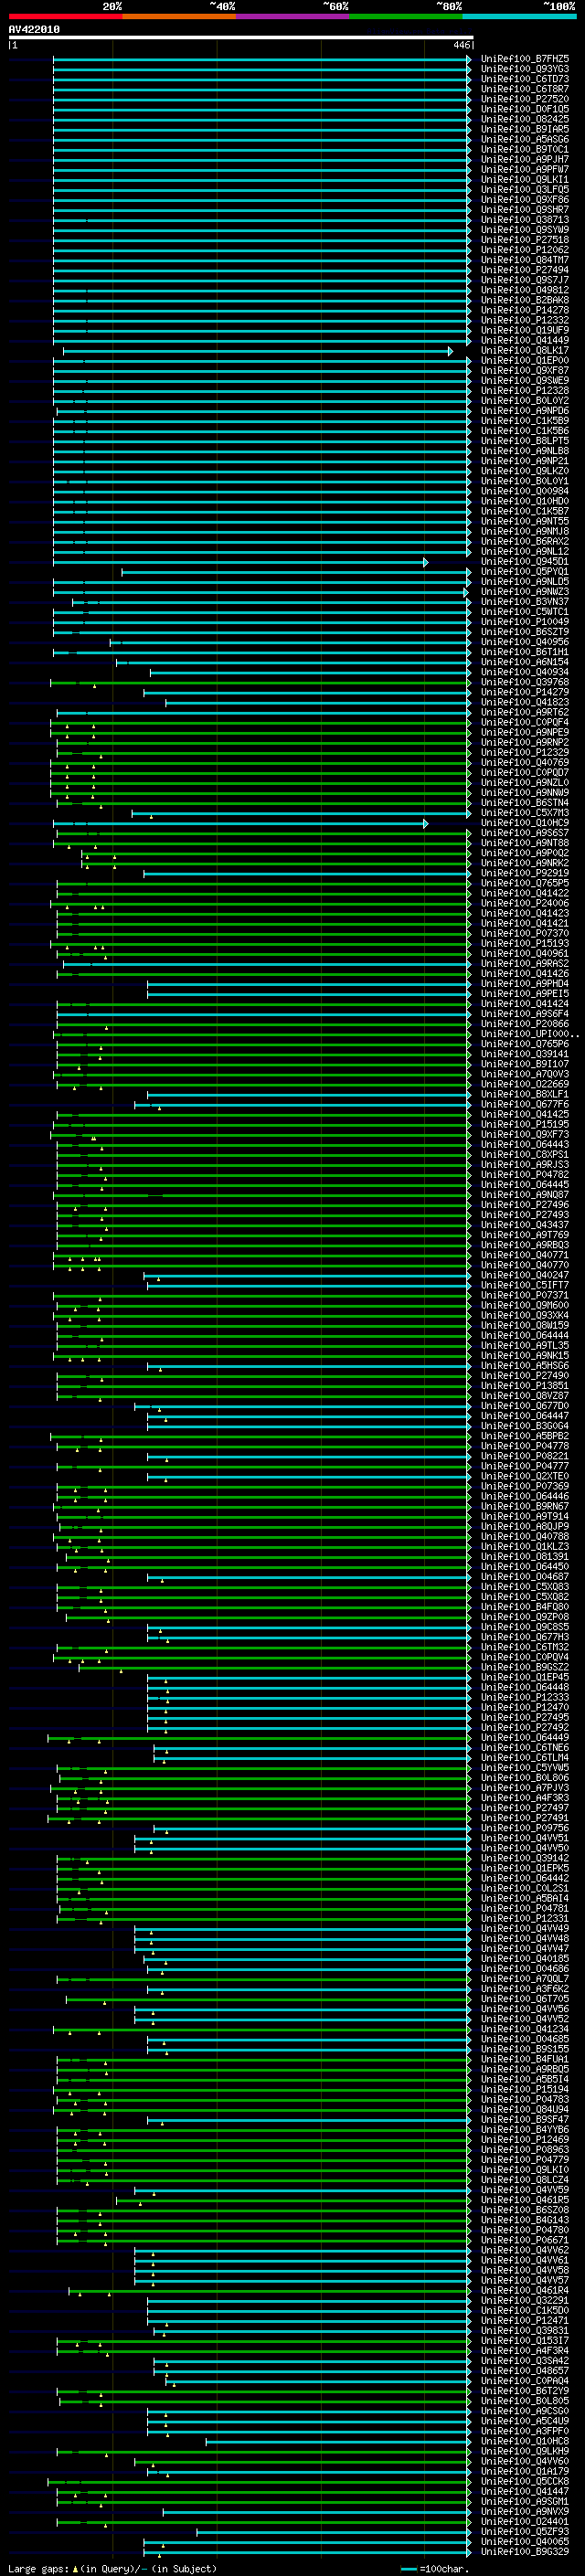Click the UniRef100_P09756 label
Viewport: 585px width, 2576px height.
tap(524, 1828)
